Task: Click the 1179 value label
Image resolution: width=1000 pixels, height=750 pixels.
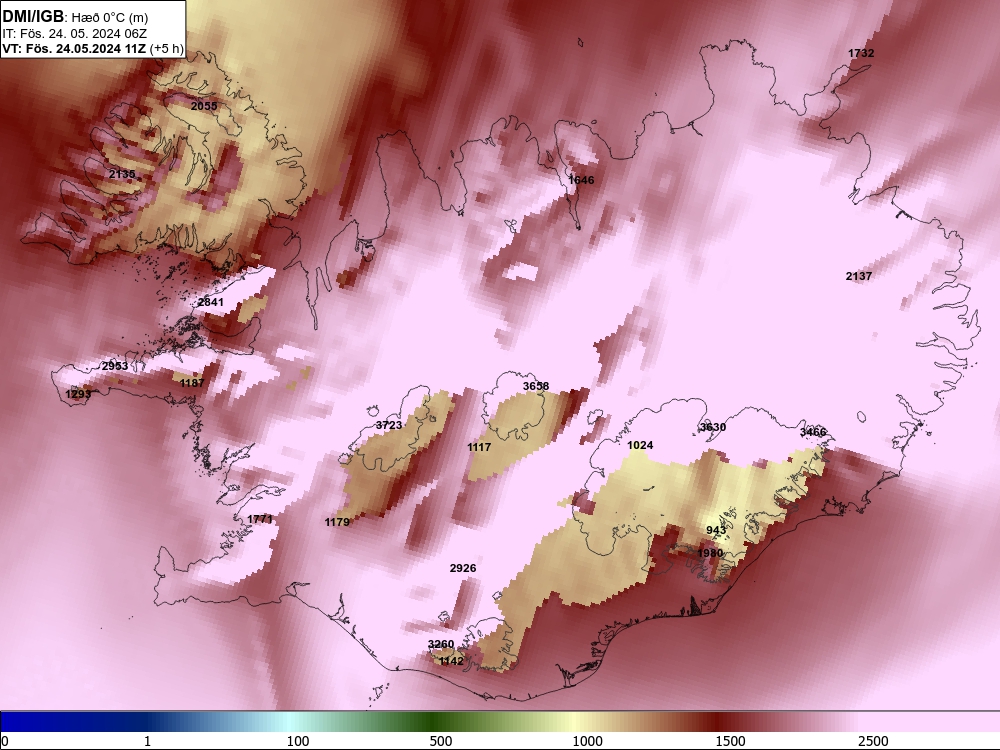Action: (x=337, y=522)
